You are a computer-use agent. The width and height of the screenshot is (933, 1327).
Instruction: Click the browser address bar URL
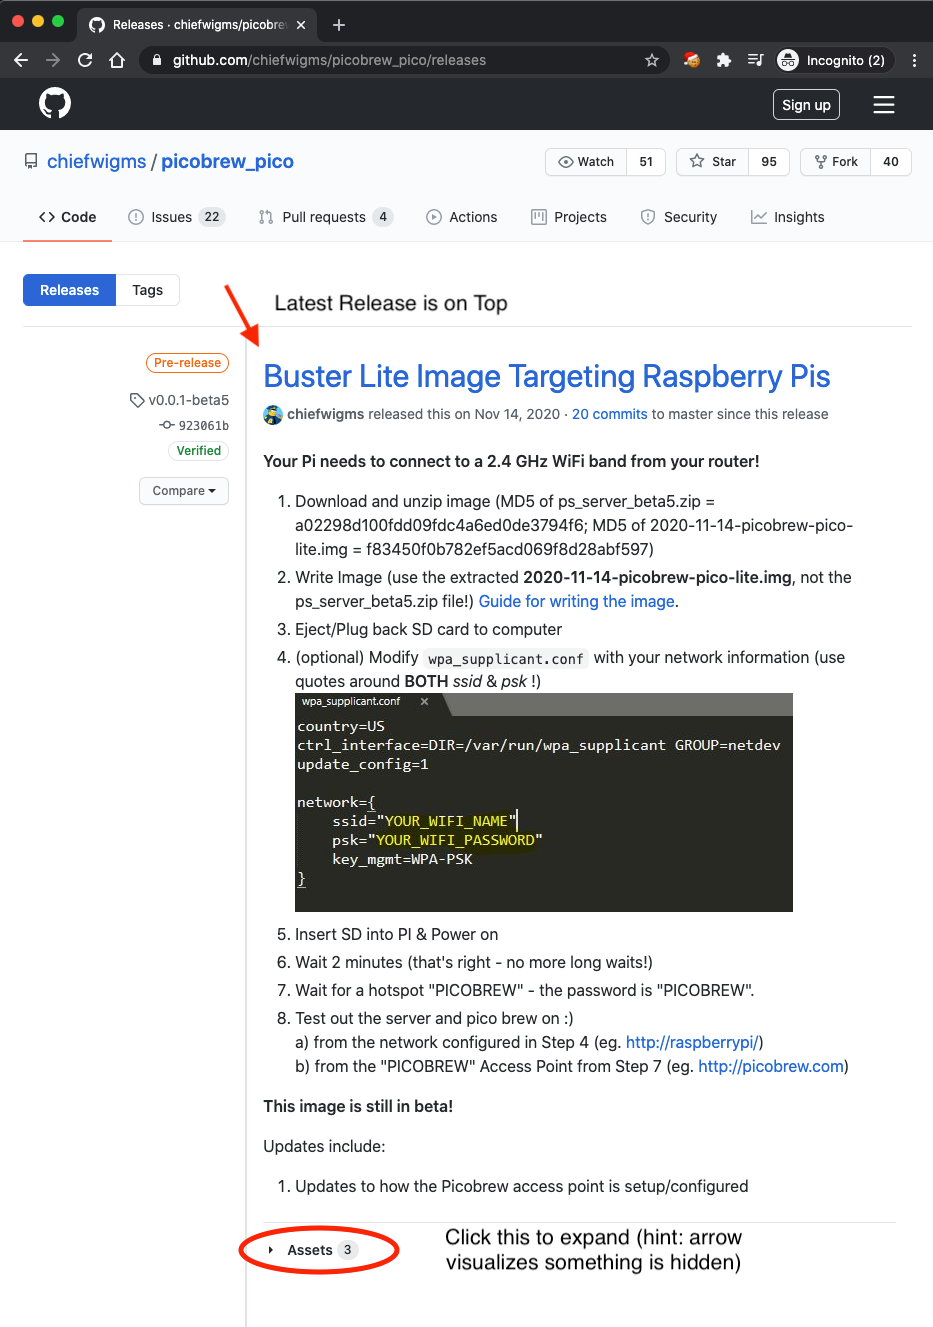pyautogui.click(x=329, y=60)
